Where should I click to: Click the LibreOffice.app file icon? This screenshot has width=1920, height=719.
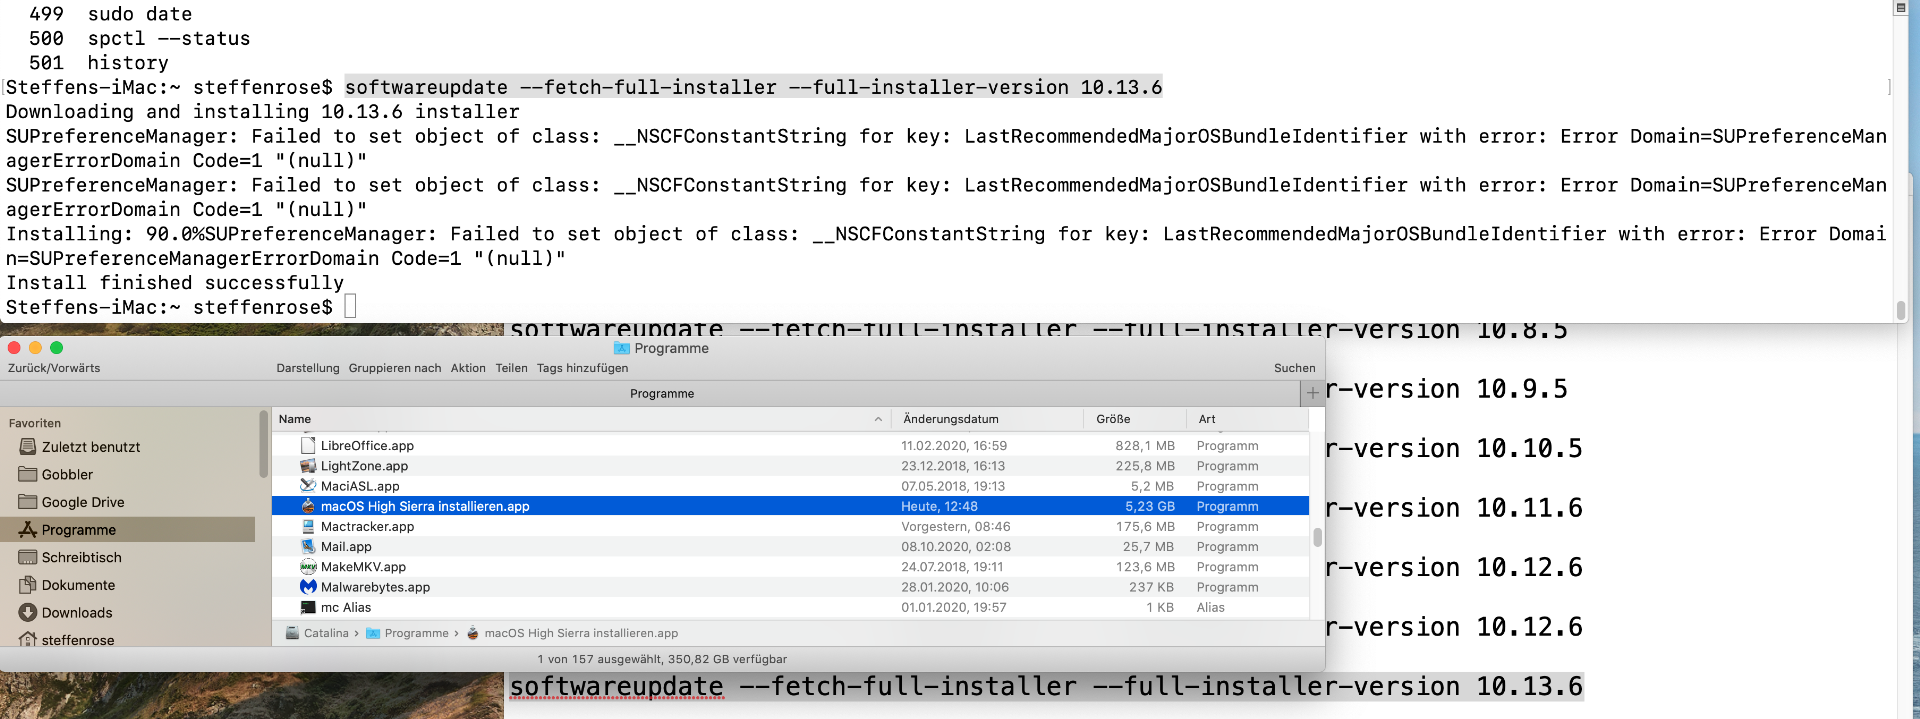308,446
